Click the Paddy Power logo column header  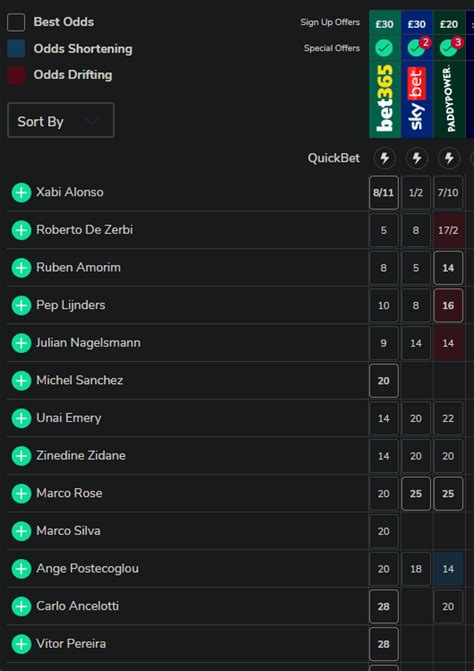(449, 99)
